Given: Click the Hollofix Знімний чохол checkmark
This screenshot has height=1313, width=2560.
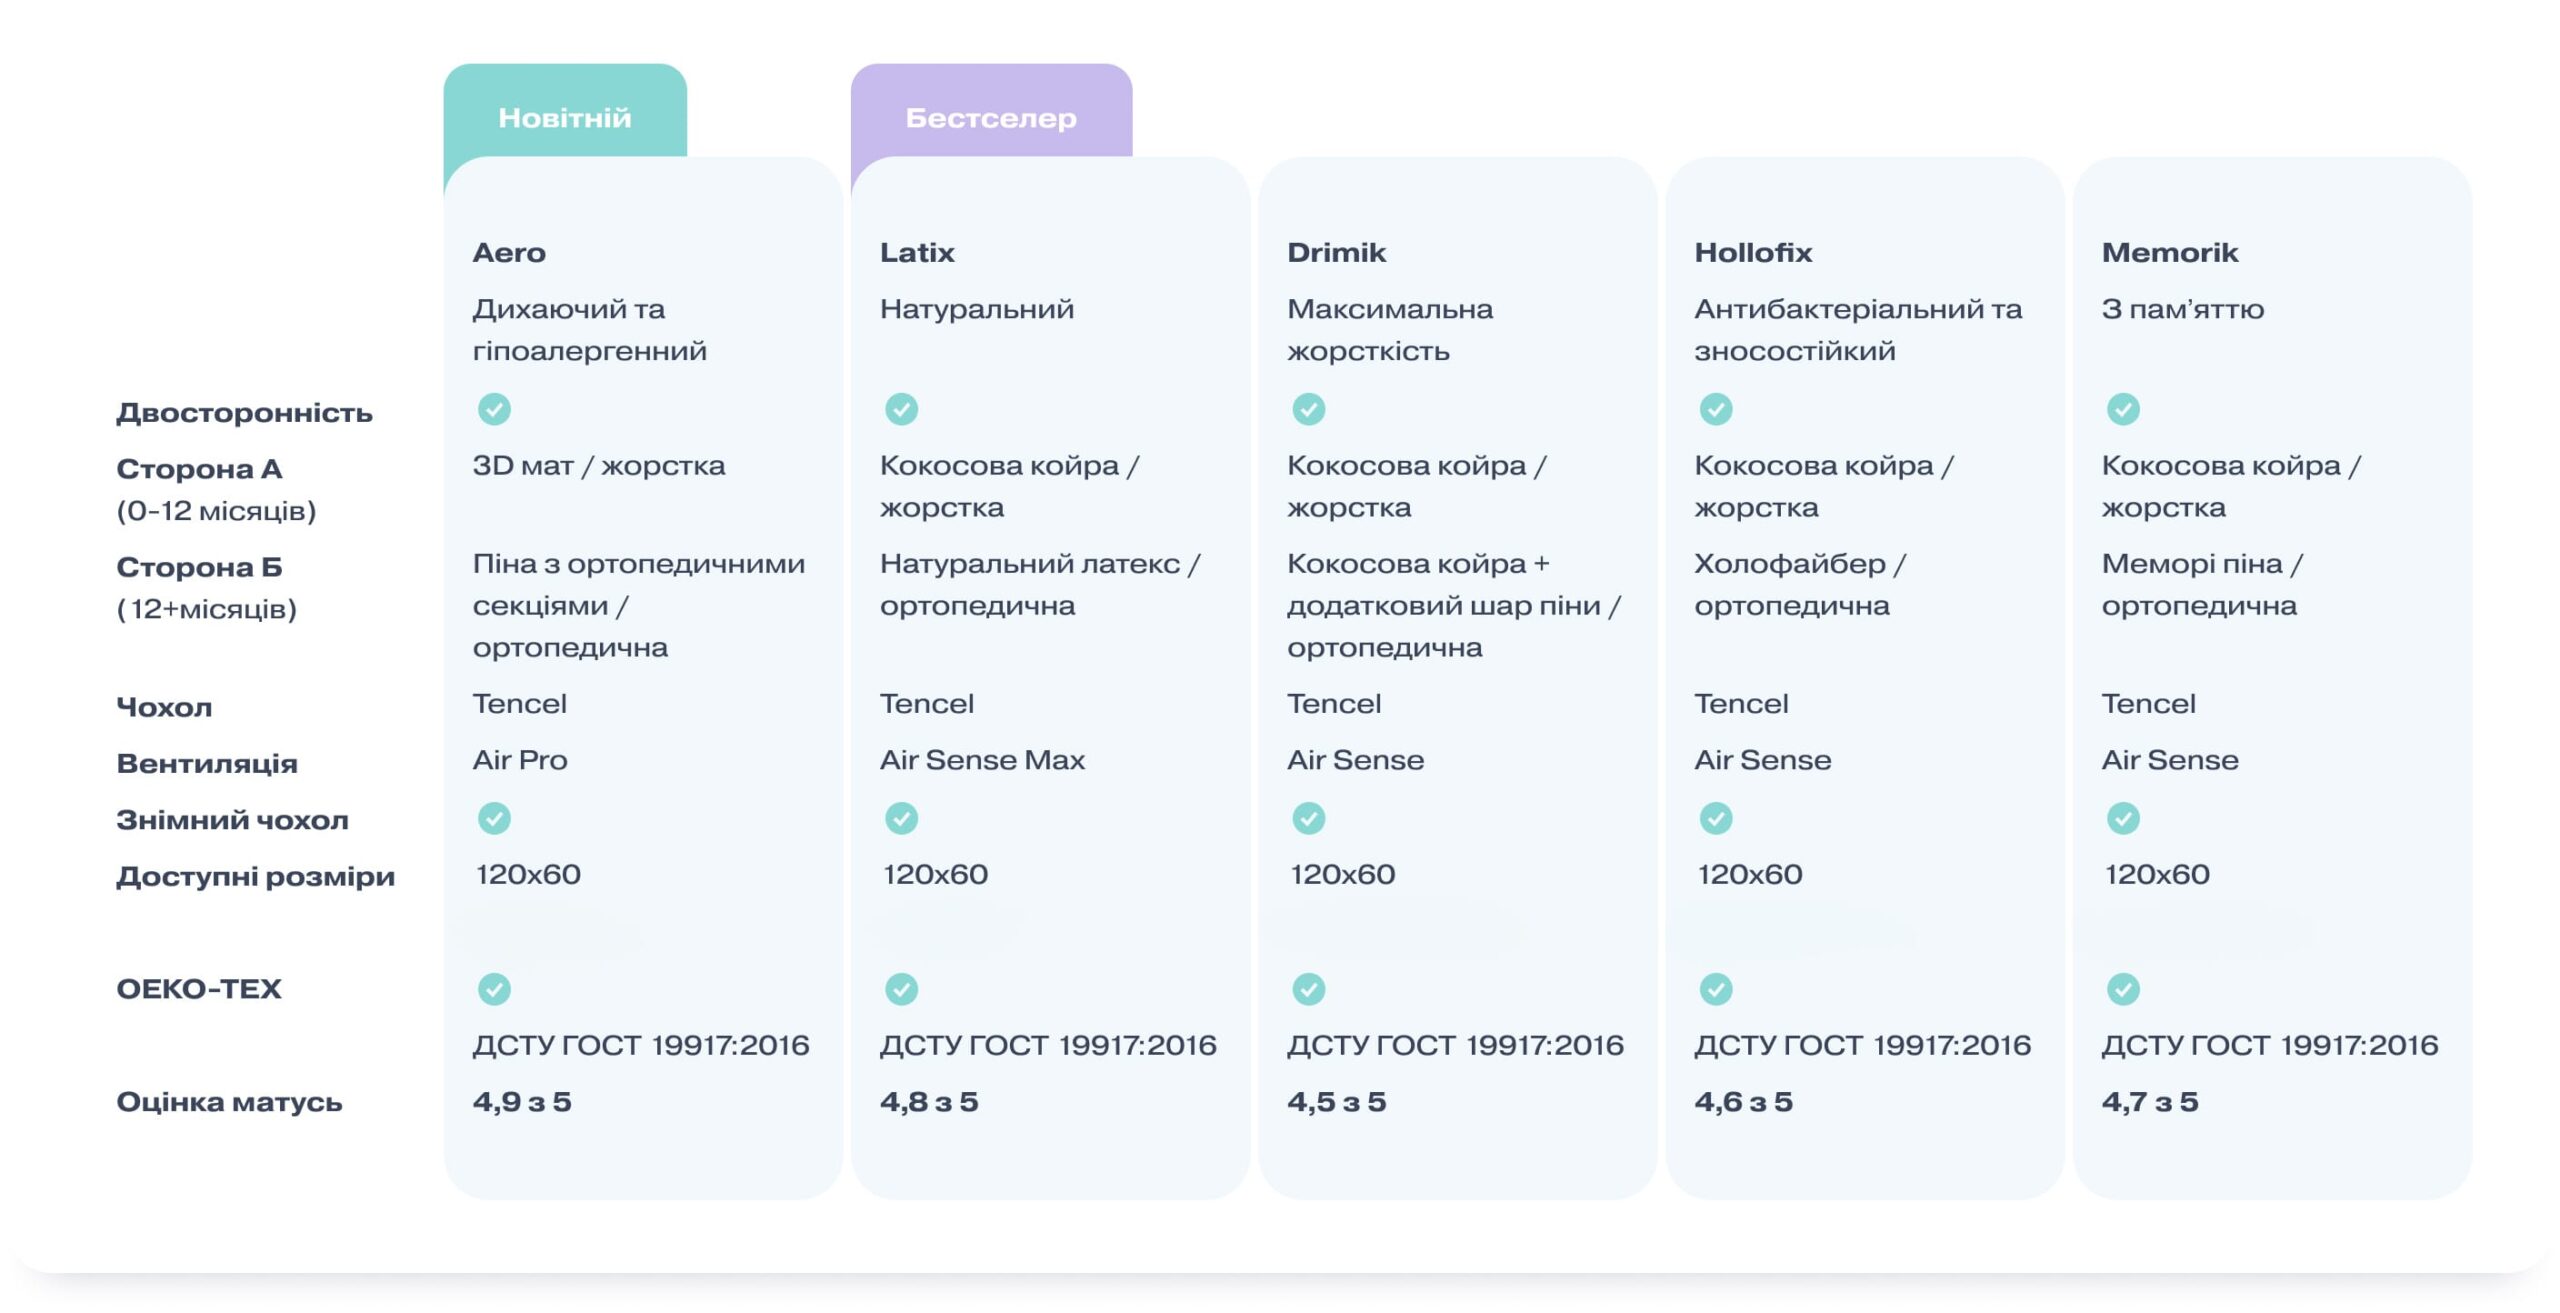Looking at the screenshot, I should pos(1716,818).
